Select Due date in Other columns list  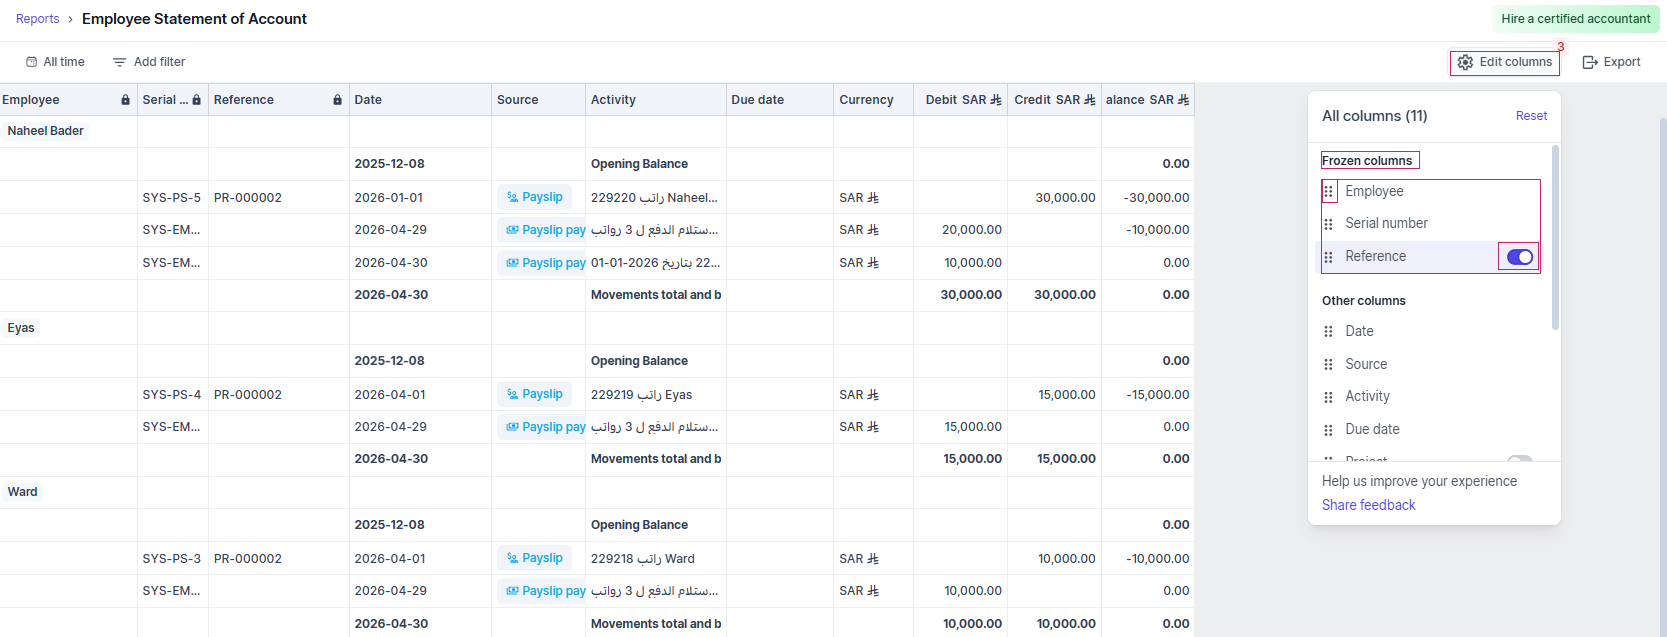(1372, 429)
